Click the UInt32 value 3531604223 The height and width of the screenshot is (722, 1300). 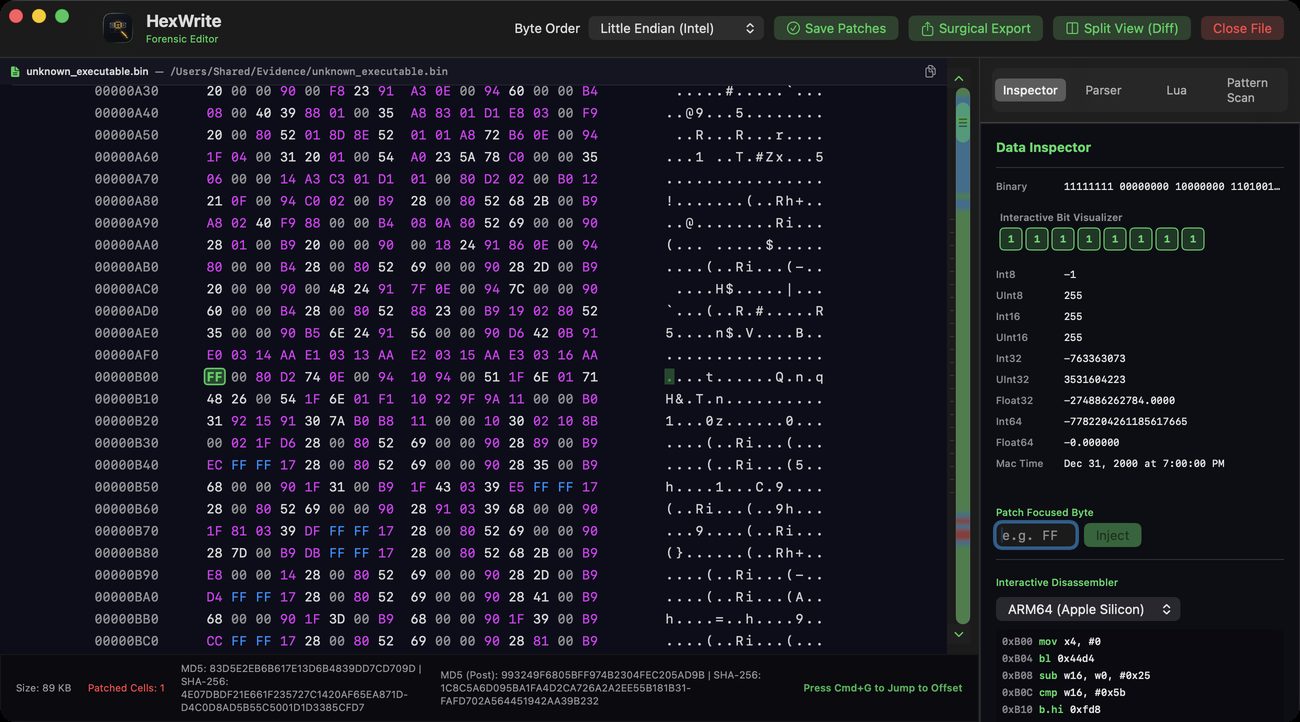coord(1094,379)
